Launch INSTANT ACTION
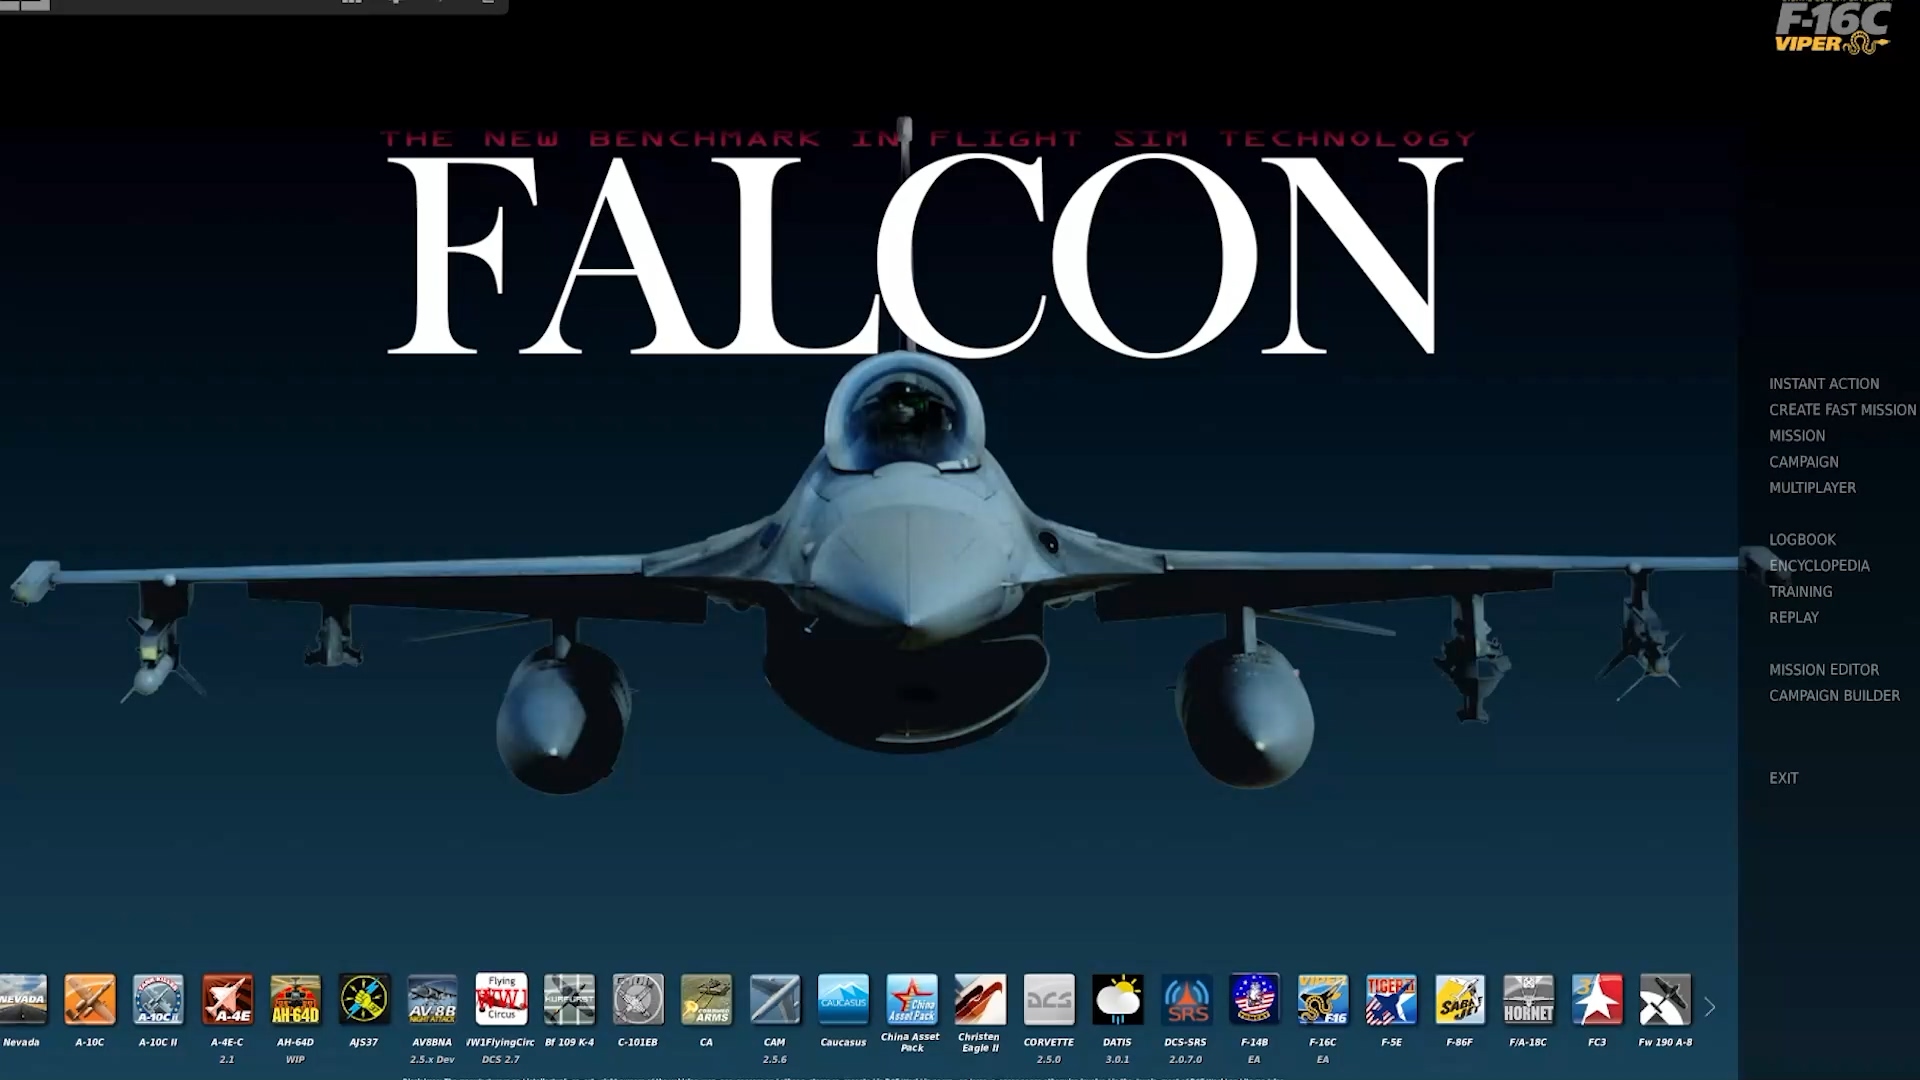 (x=1824, y=383)
